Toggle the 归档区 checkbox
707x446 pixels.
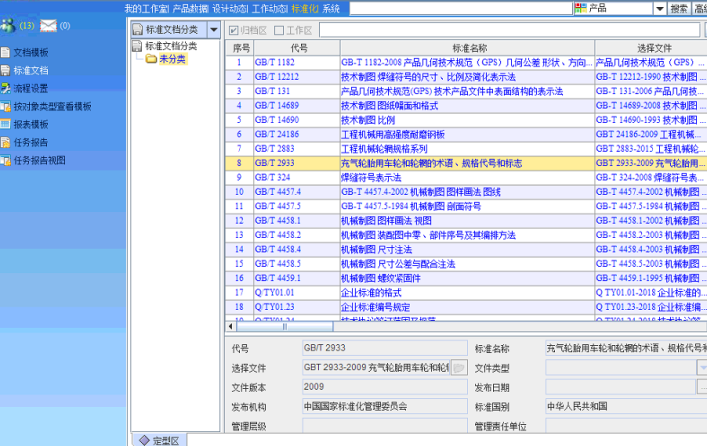234,31
